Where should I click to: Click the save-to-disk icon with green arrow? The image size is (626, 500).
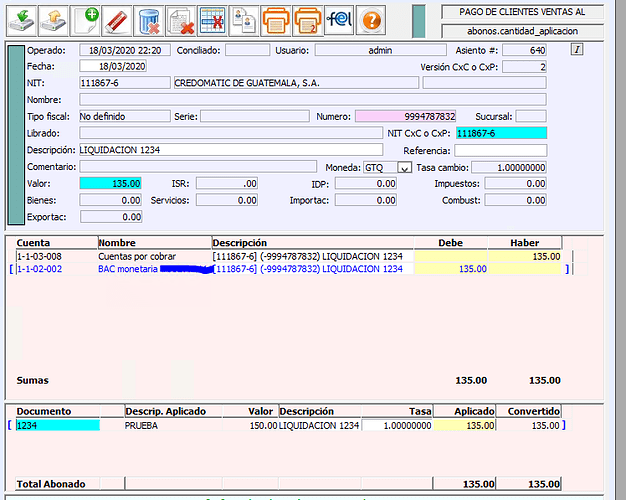(x=21, y=18)
